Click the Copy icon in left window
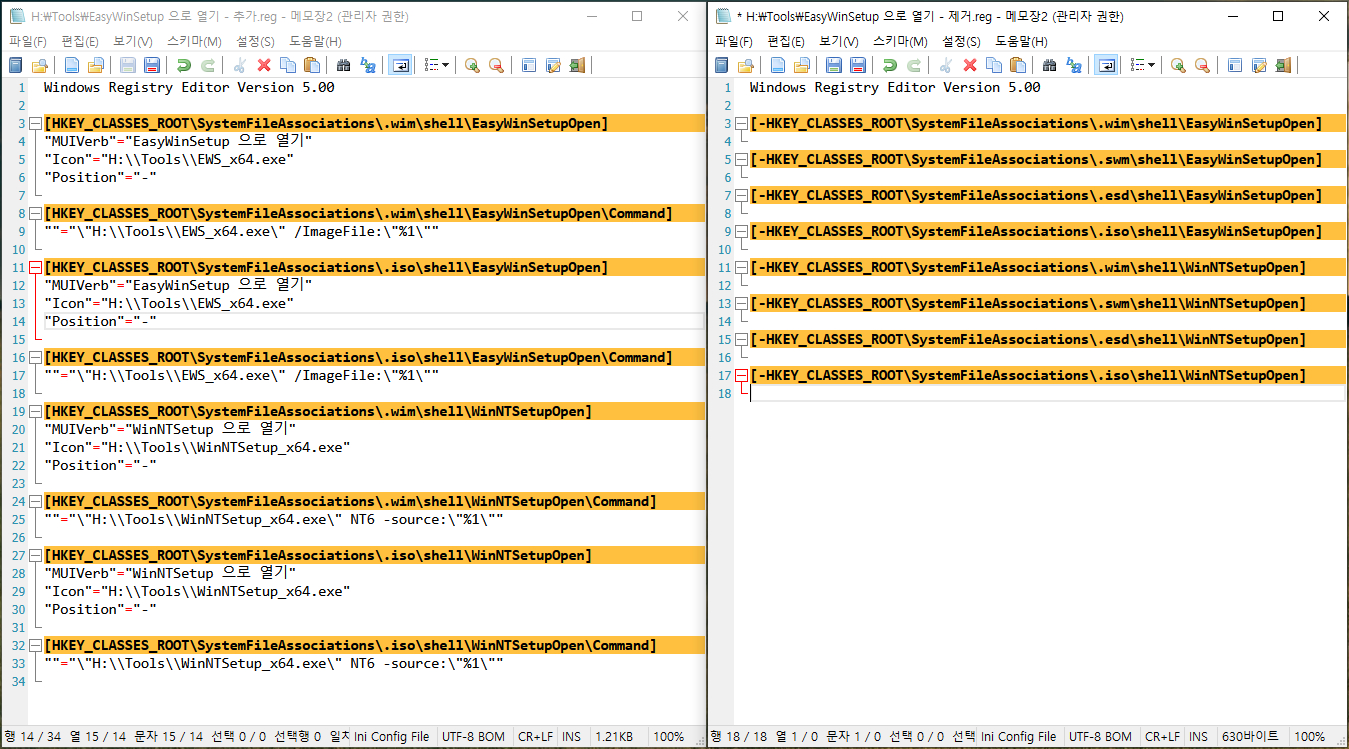Viewport: 1349px width, 749px height. [288, 65]
